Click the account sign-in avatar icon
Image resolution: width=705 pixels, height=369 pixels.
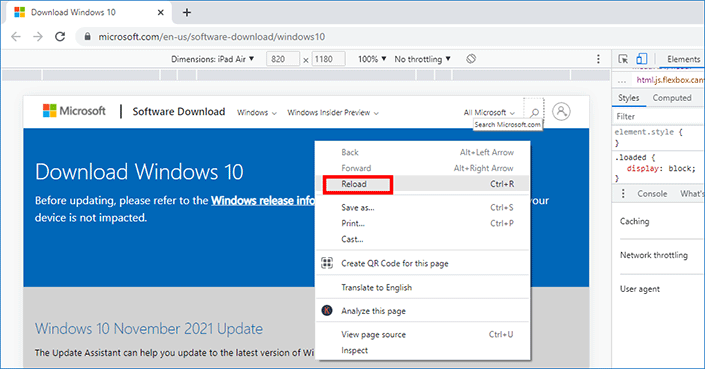point(561,111)
